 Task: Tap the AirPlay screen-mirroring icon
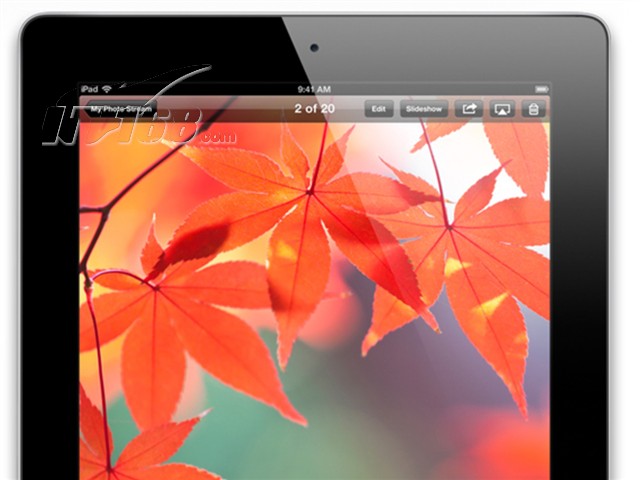[x=501, y=109]
